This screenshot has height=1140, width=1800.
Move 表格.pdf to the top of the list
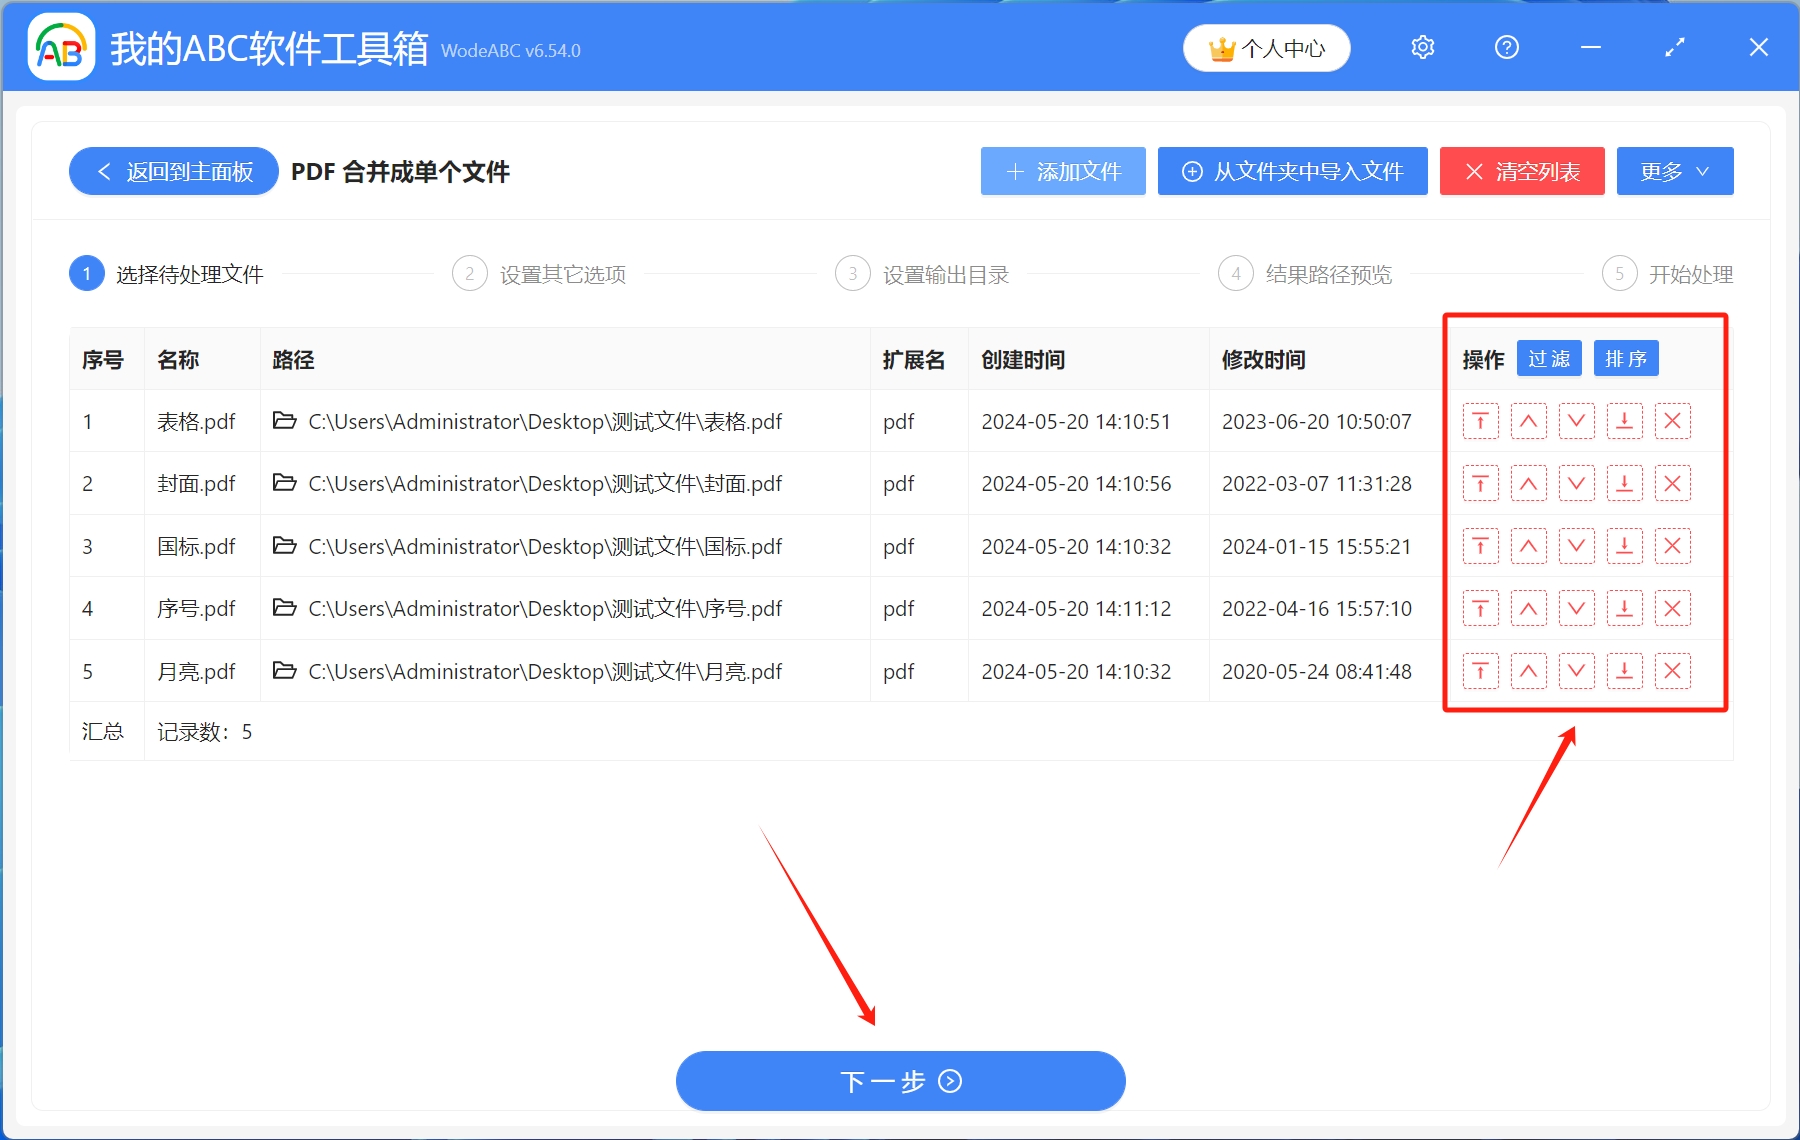tap(1481, 421)
